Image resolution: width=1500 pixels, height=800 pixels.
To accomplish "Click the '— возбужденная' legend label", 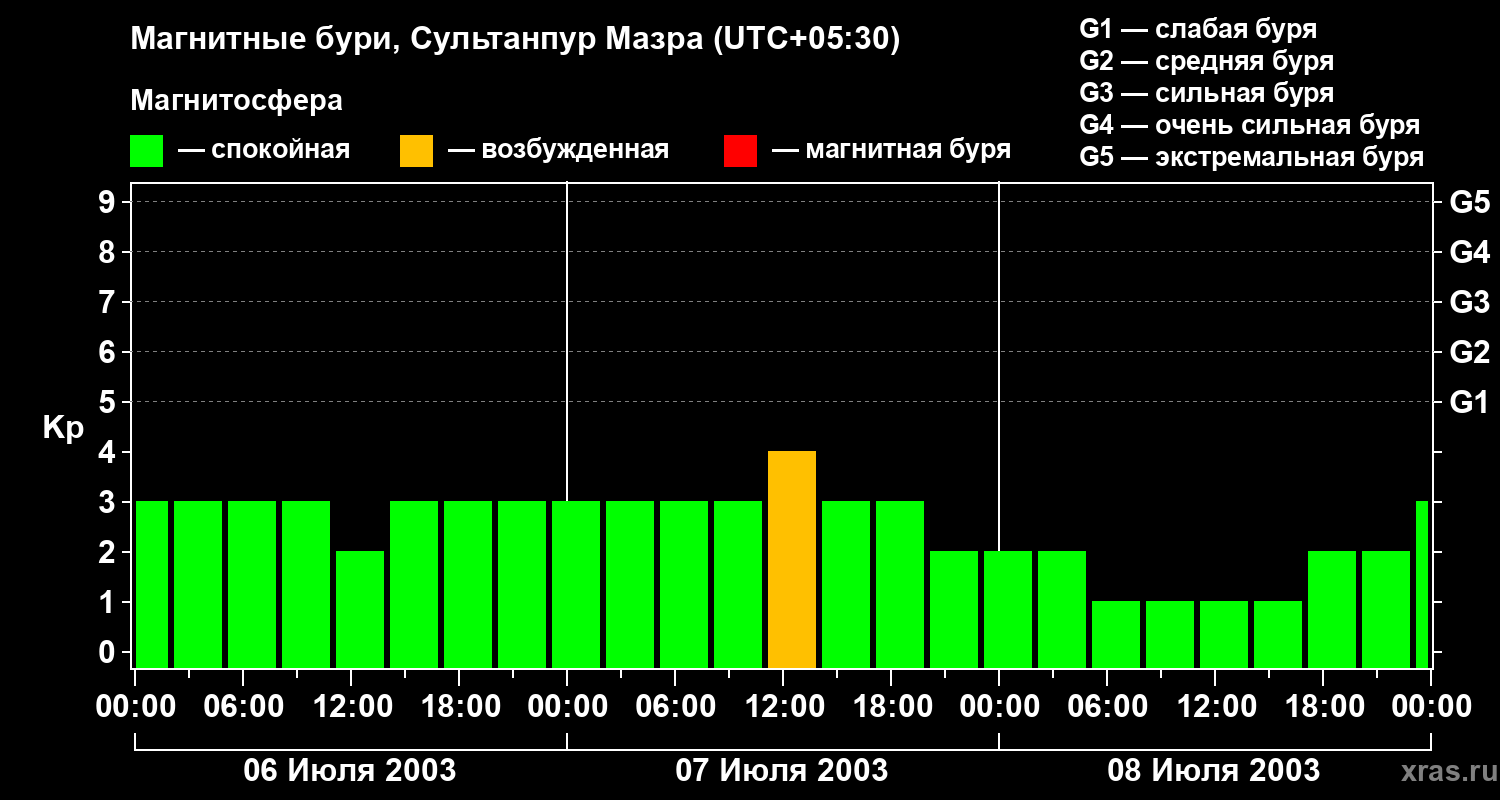I will pos(559,151).
